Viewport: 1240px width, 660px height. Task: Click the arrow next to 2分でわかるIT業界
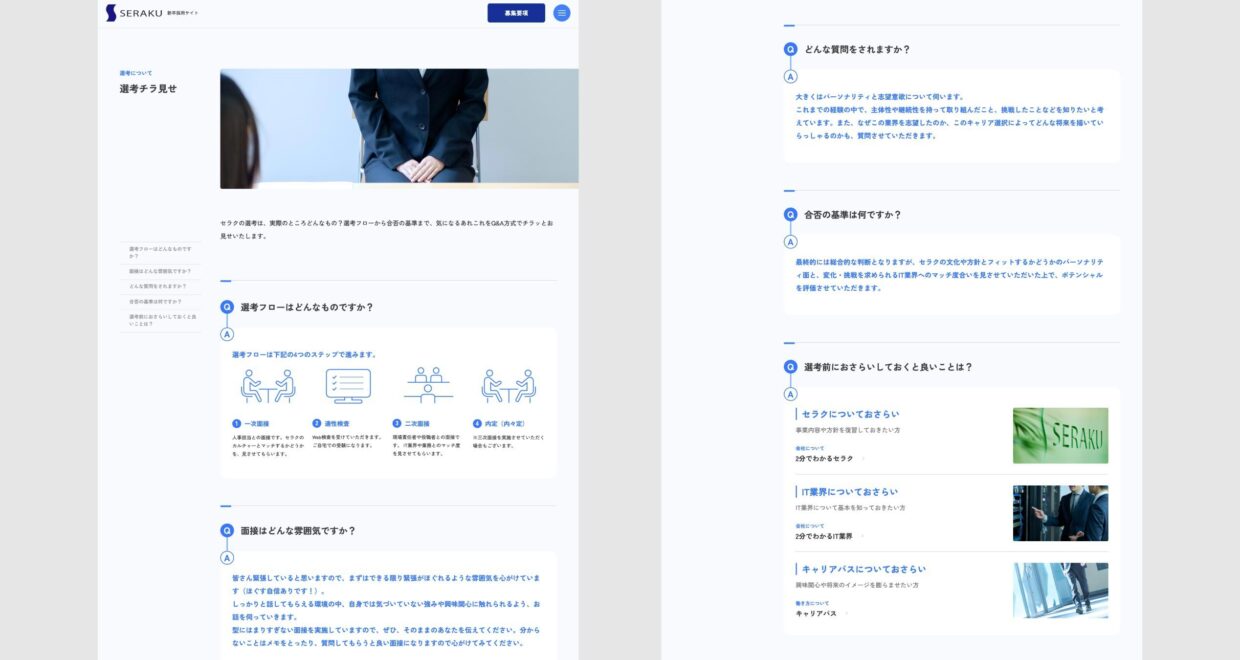[862, 536]
